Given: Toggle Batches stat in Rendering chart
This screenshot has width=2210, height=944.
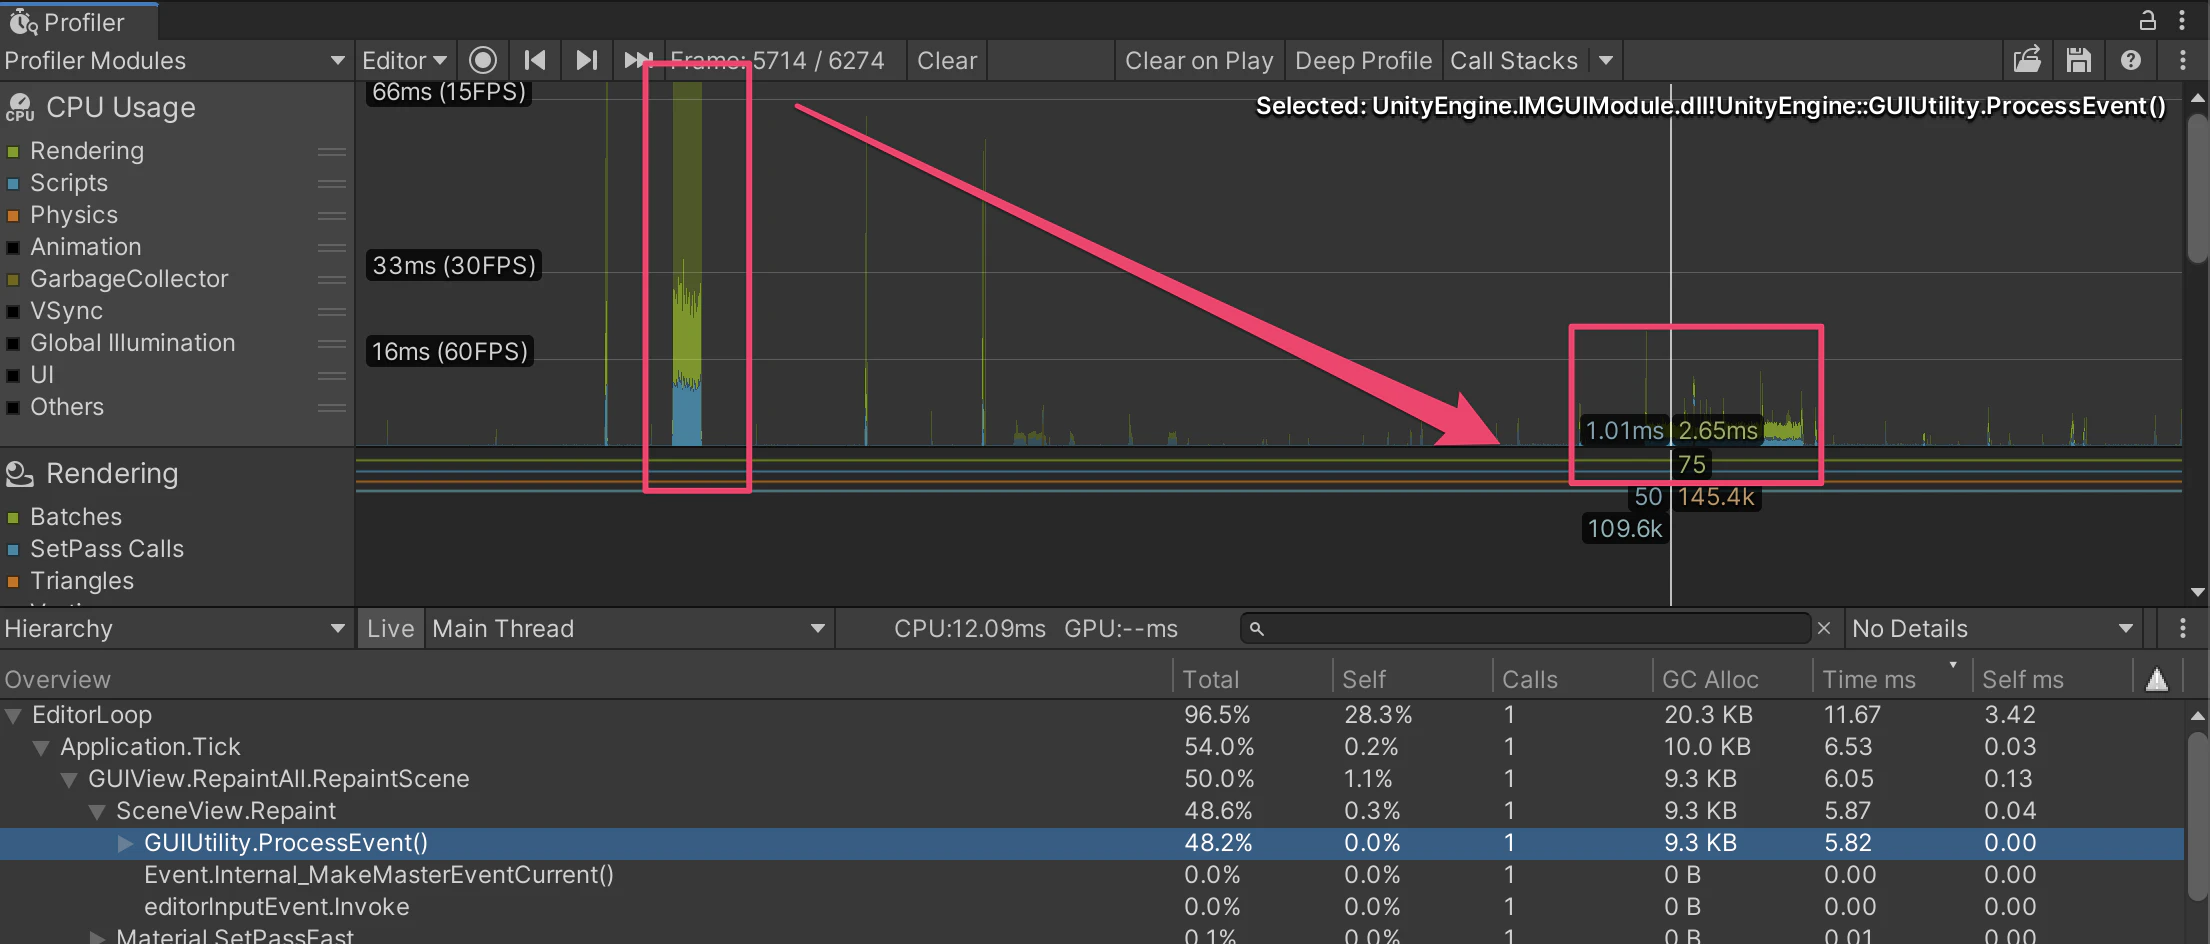Looking at the screenshot, I should pos(13,518).
